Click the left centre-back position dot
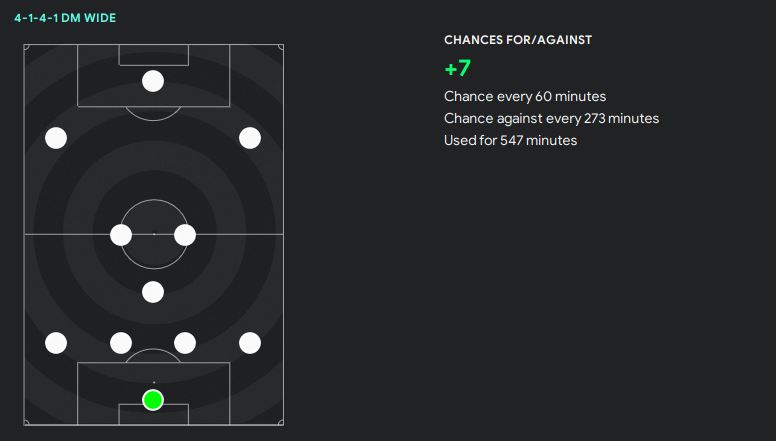This screenshot has width=776, height=441. tap(121, 343)
